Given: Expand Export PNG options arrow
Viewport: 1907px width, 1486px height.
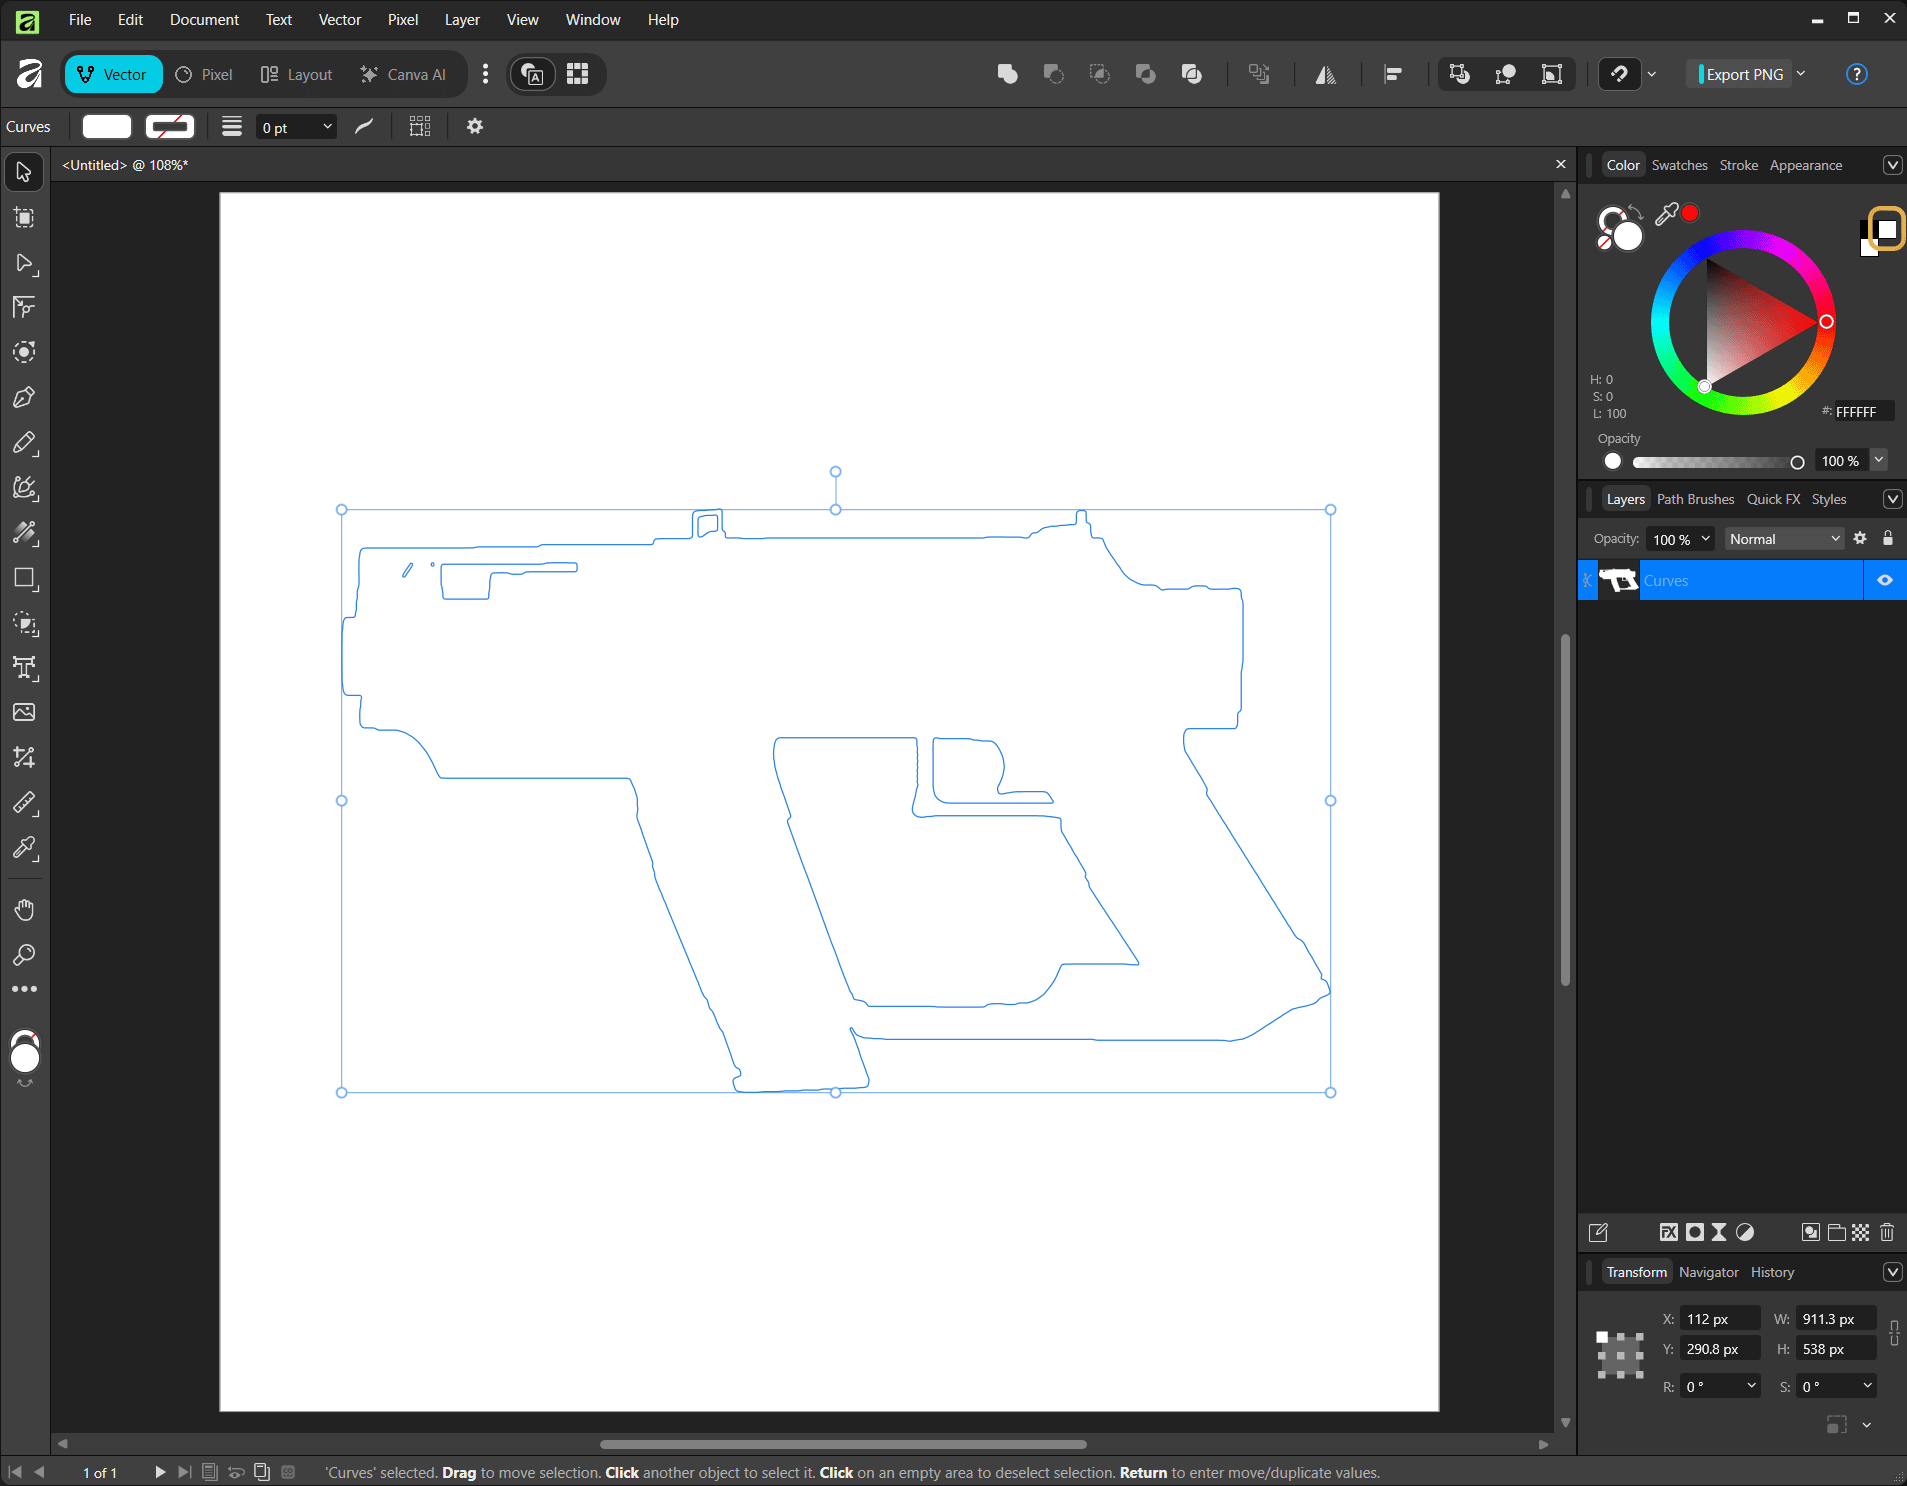Looking at the screenshot, I should (1801, 74).
